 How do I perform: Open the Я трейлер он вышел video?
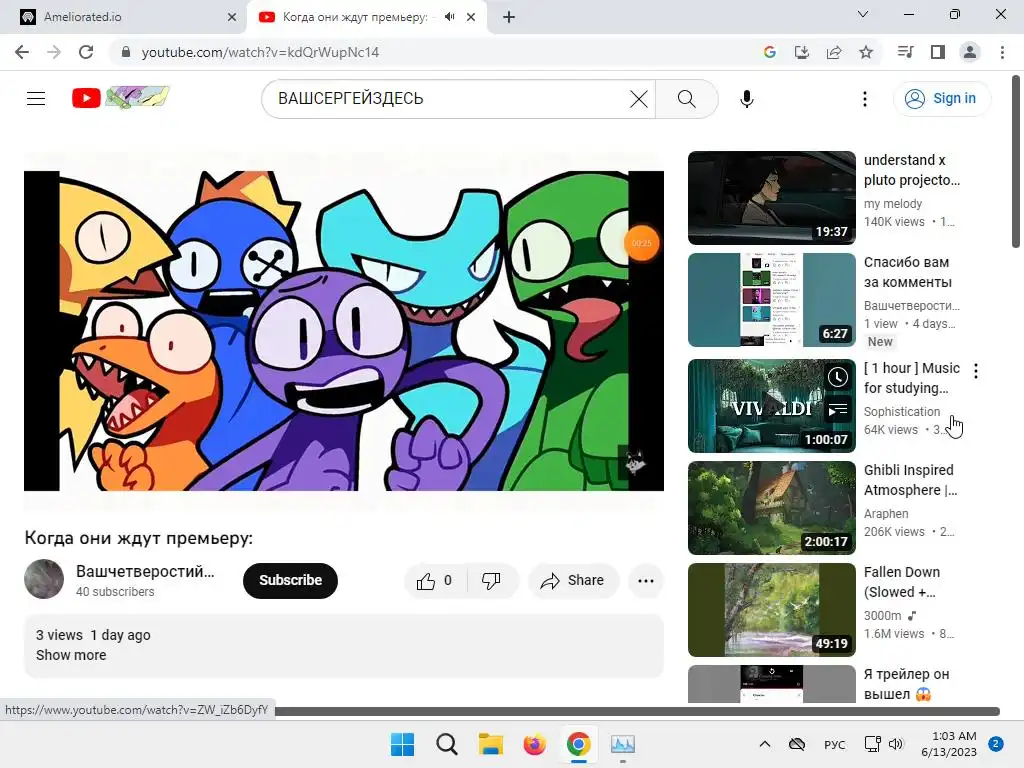coord(906,684)
